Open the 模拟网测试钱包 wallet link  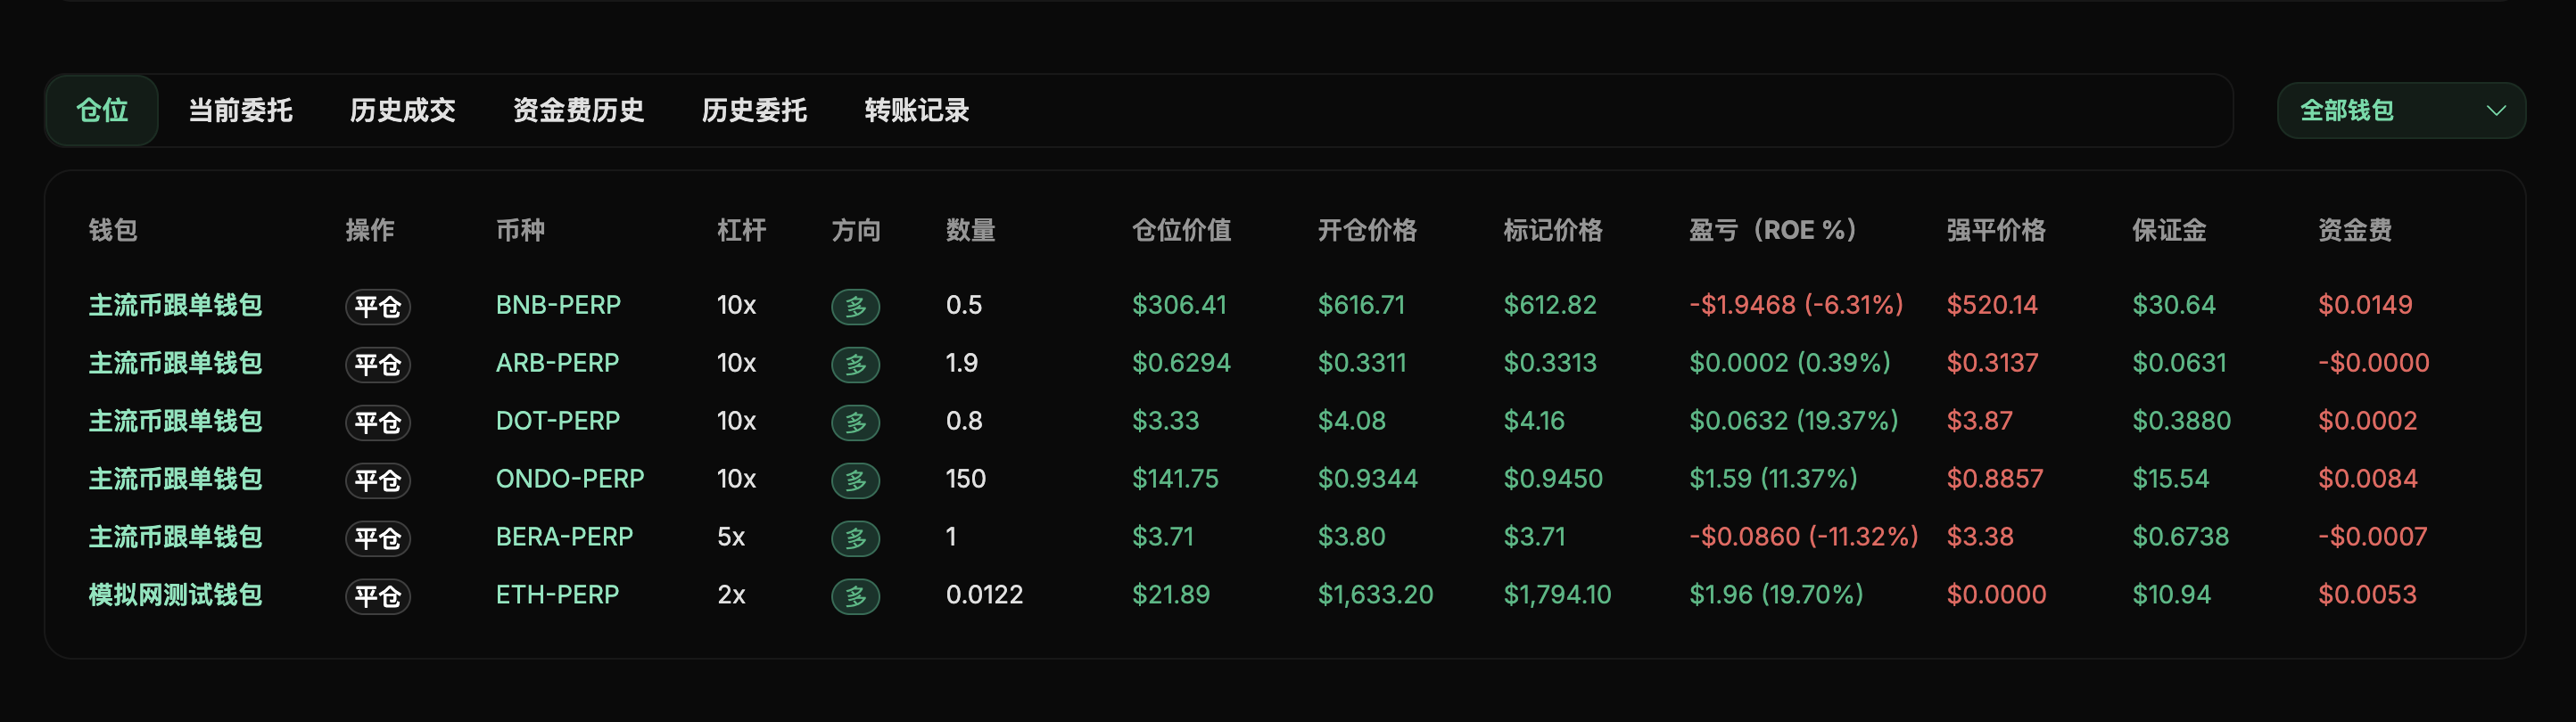click(175, 595)
